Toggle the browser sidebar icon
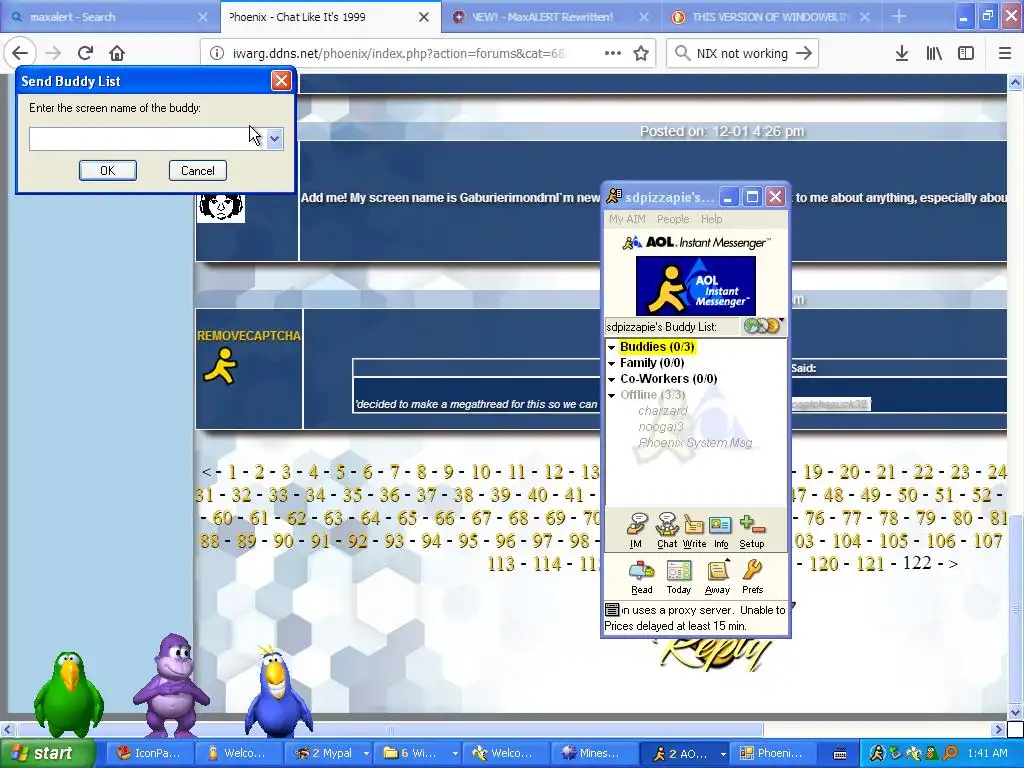 [x=966, y=53]
